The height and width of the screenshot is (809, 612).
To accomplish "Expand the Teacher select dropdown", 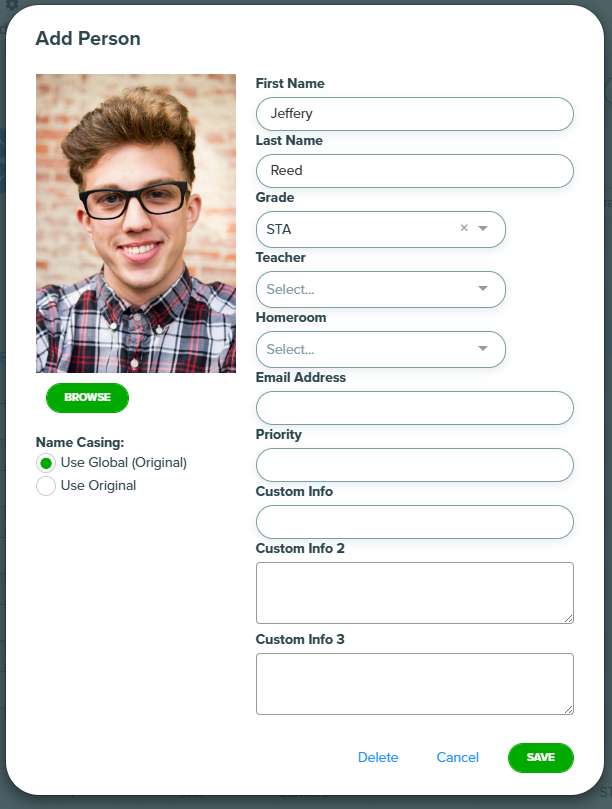I will click(381, 289).
